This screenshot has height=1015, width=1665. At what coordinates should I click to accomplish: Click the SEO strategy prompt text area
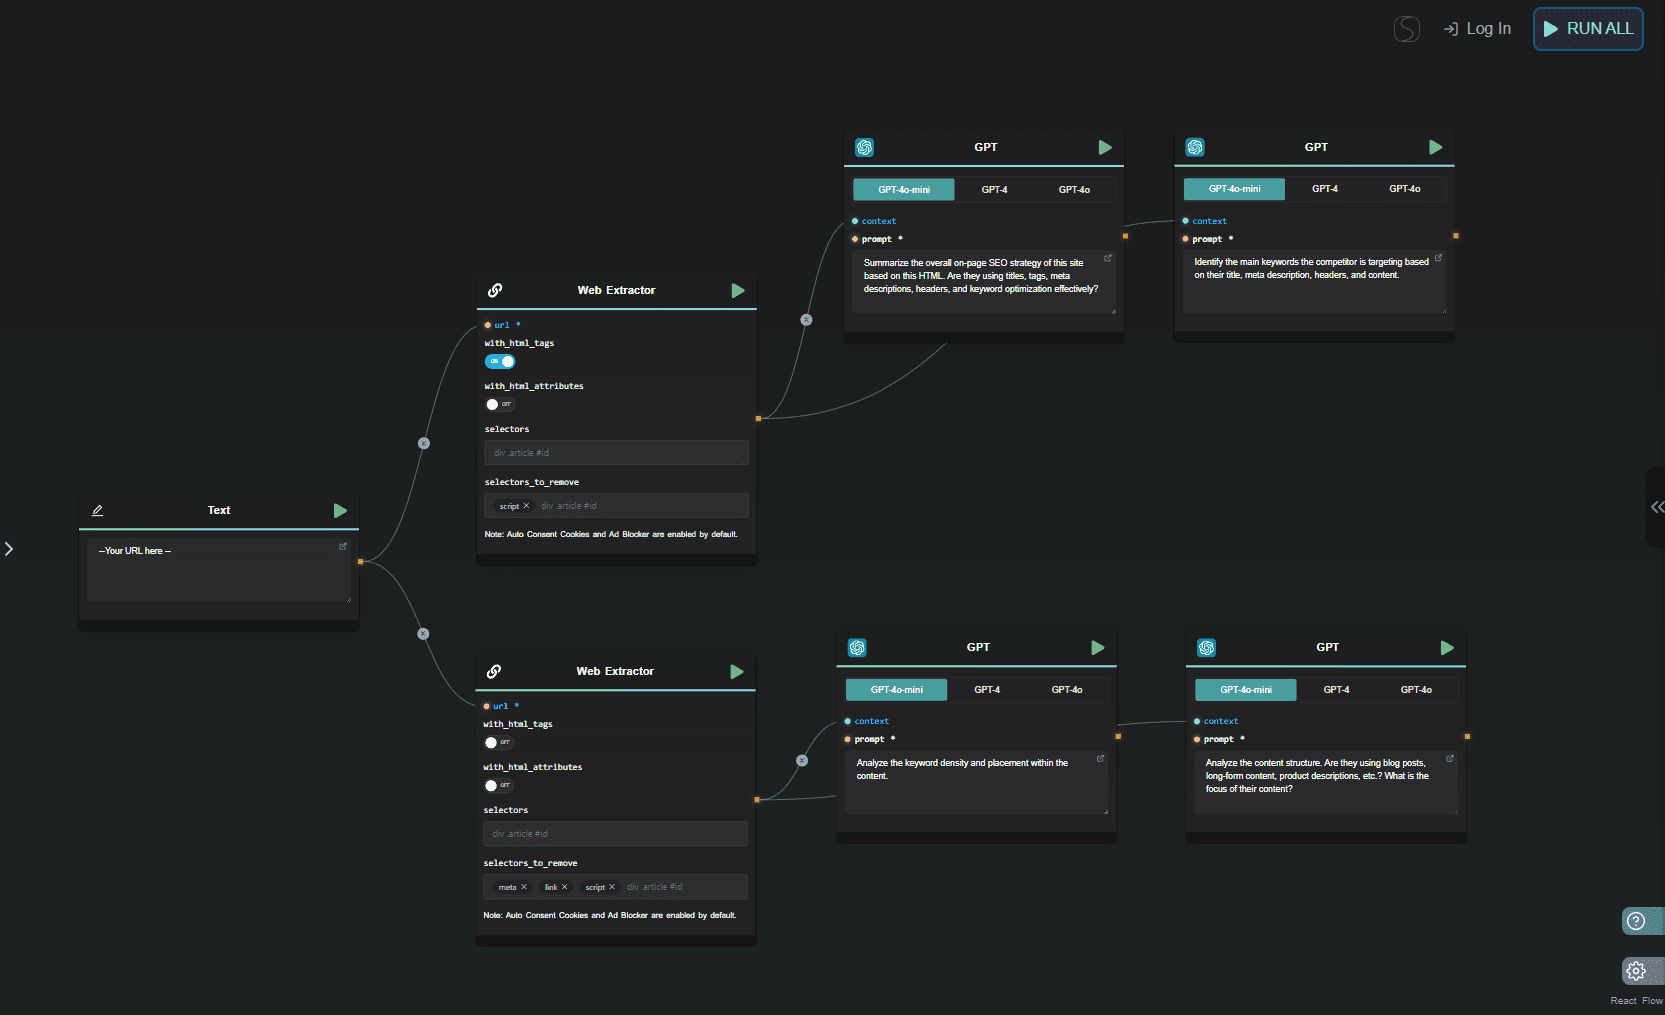click(x=984, y=282)
